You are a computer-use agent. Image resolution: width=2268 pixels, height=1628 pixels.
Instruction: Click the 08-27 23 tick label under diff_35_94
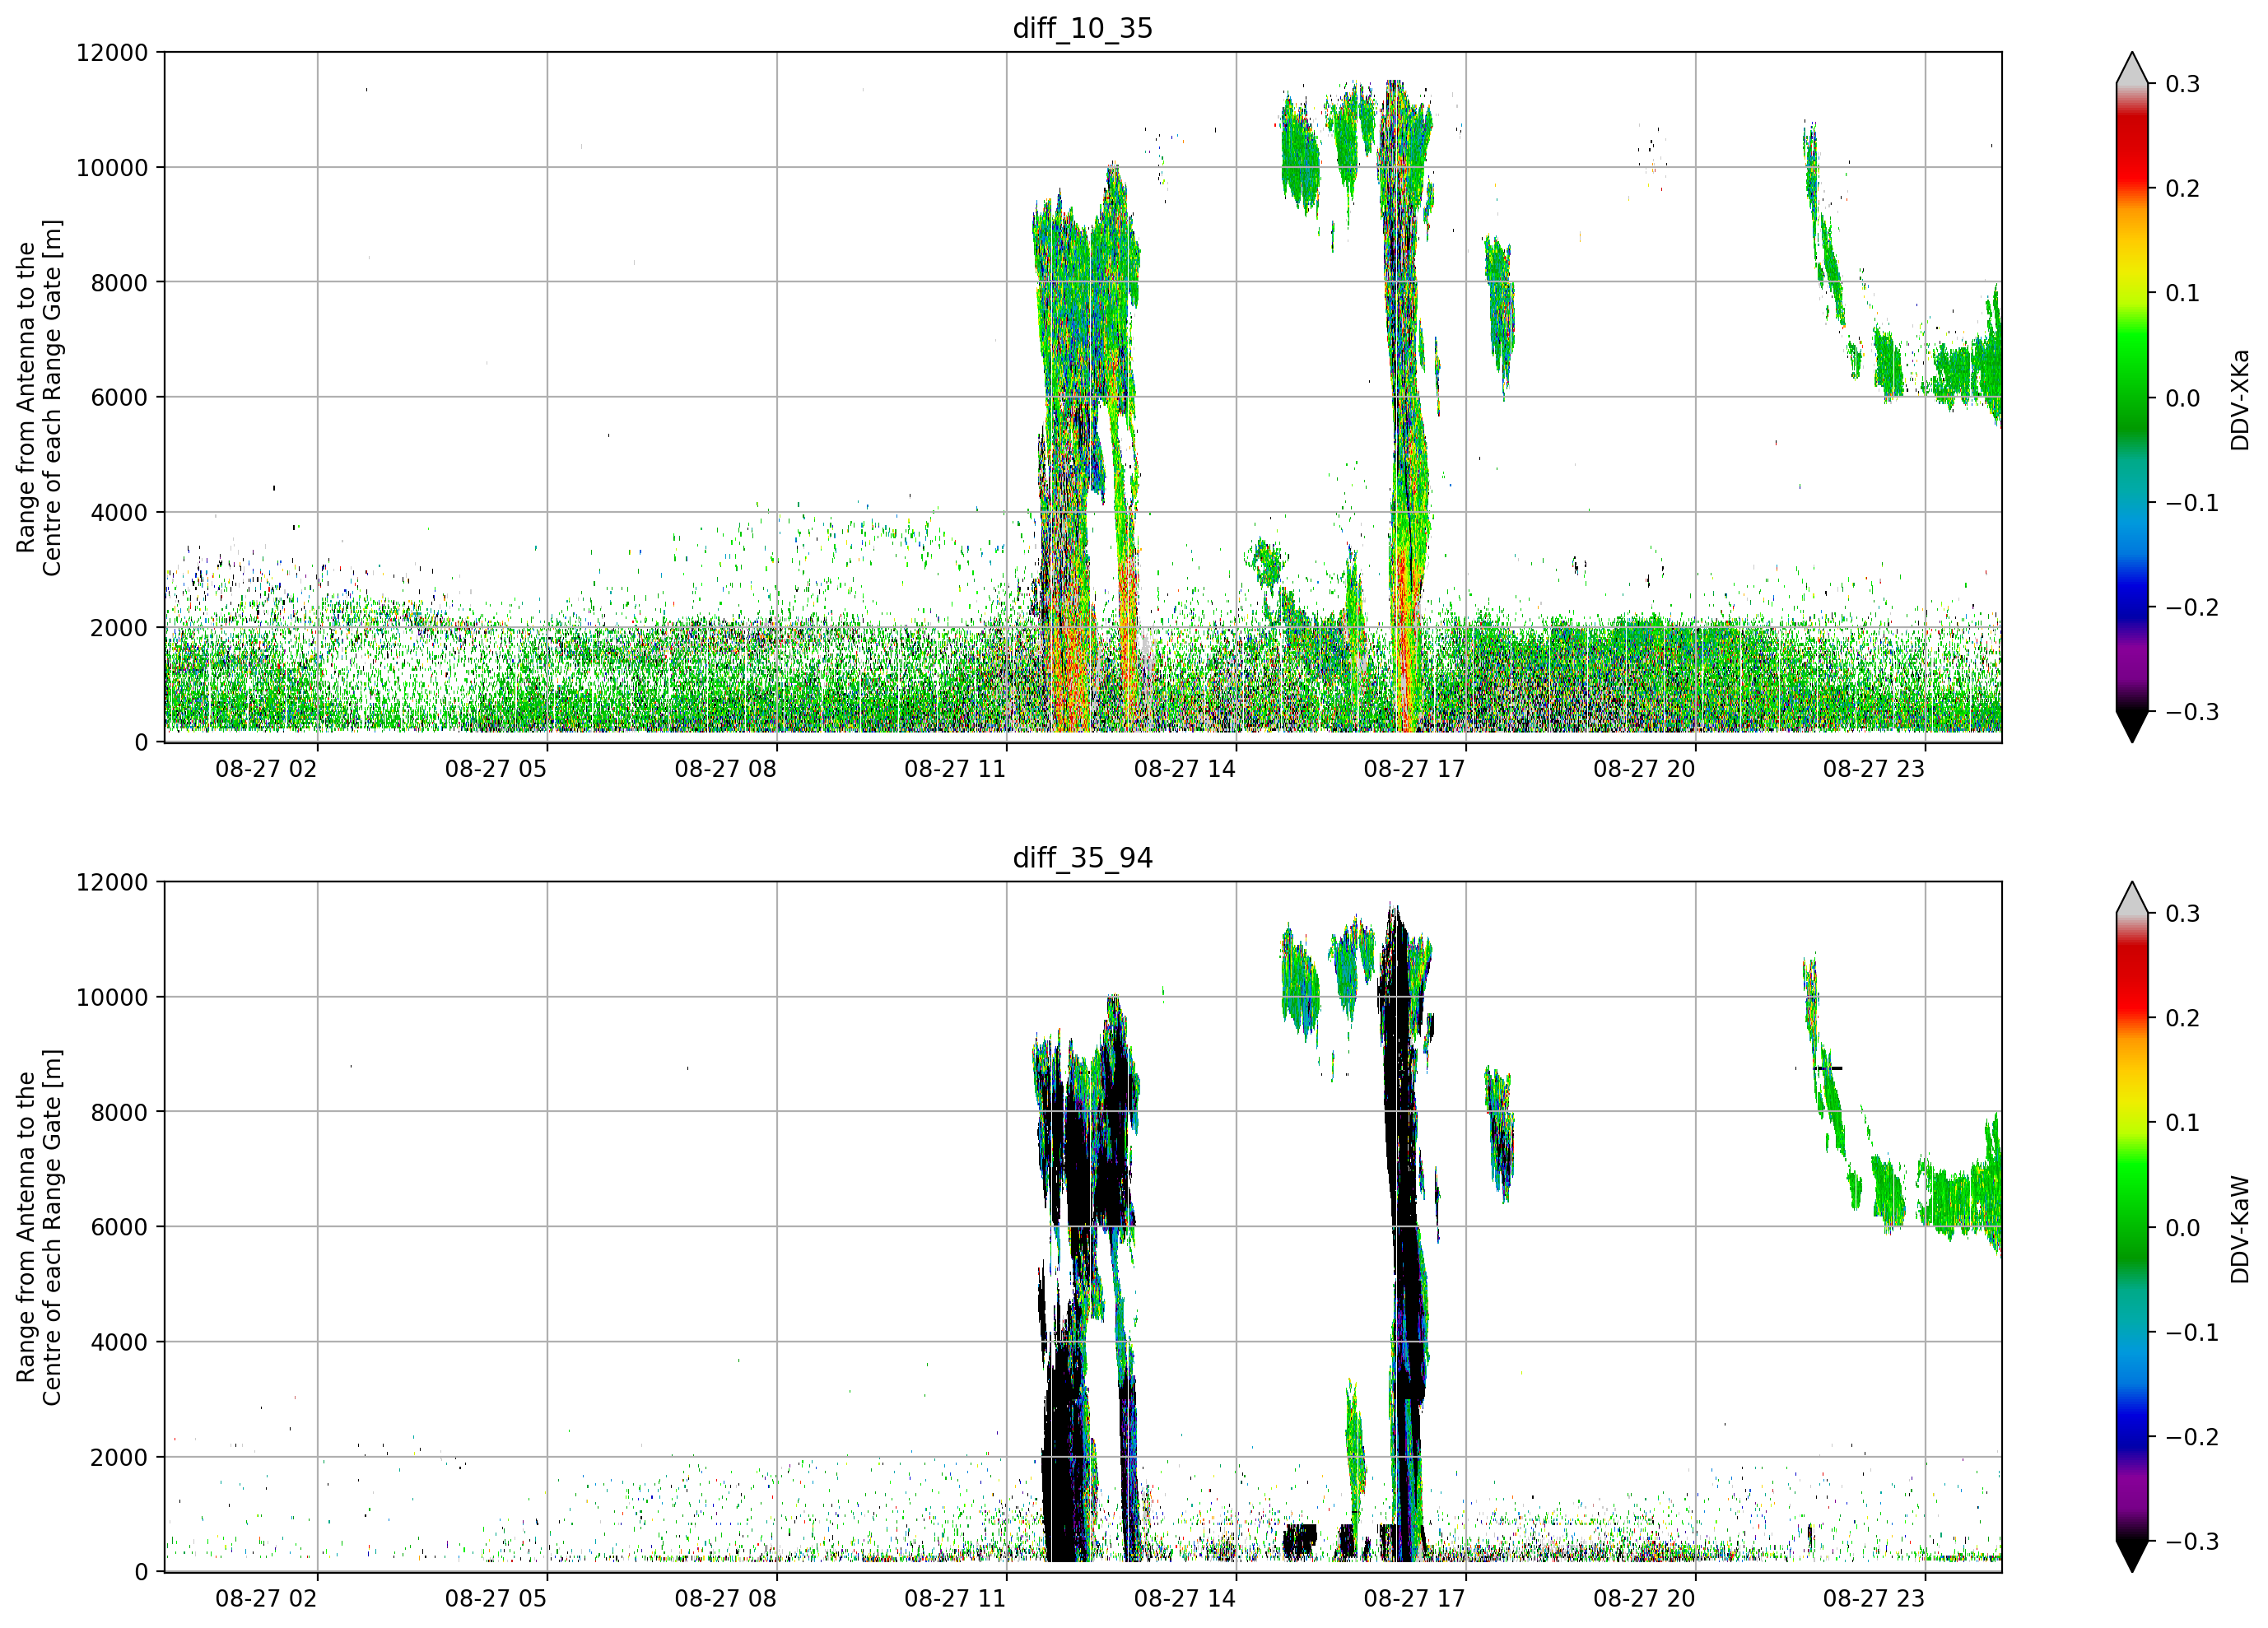[x=1874, y=1598]
